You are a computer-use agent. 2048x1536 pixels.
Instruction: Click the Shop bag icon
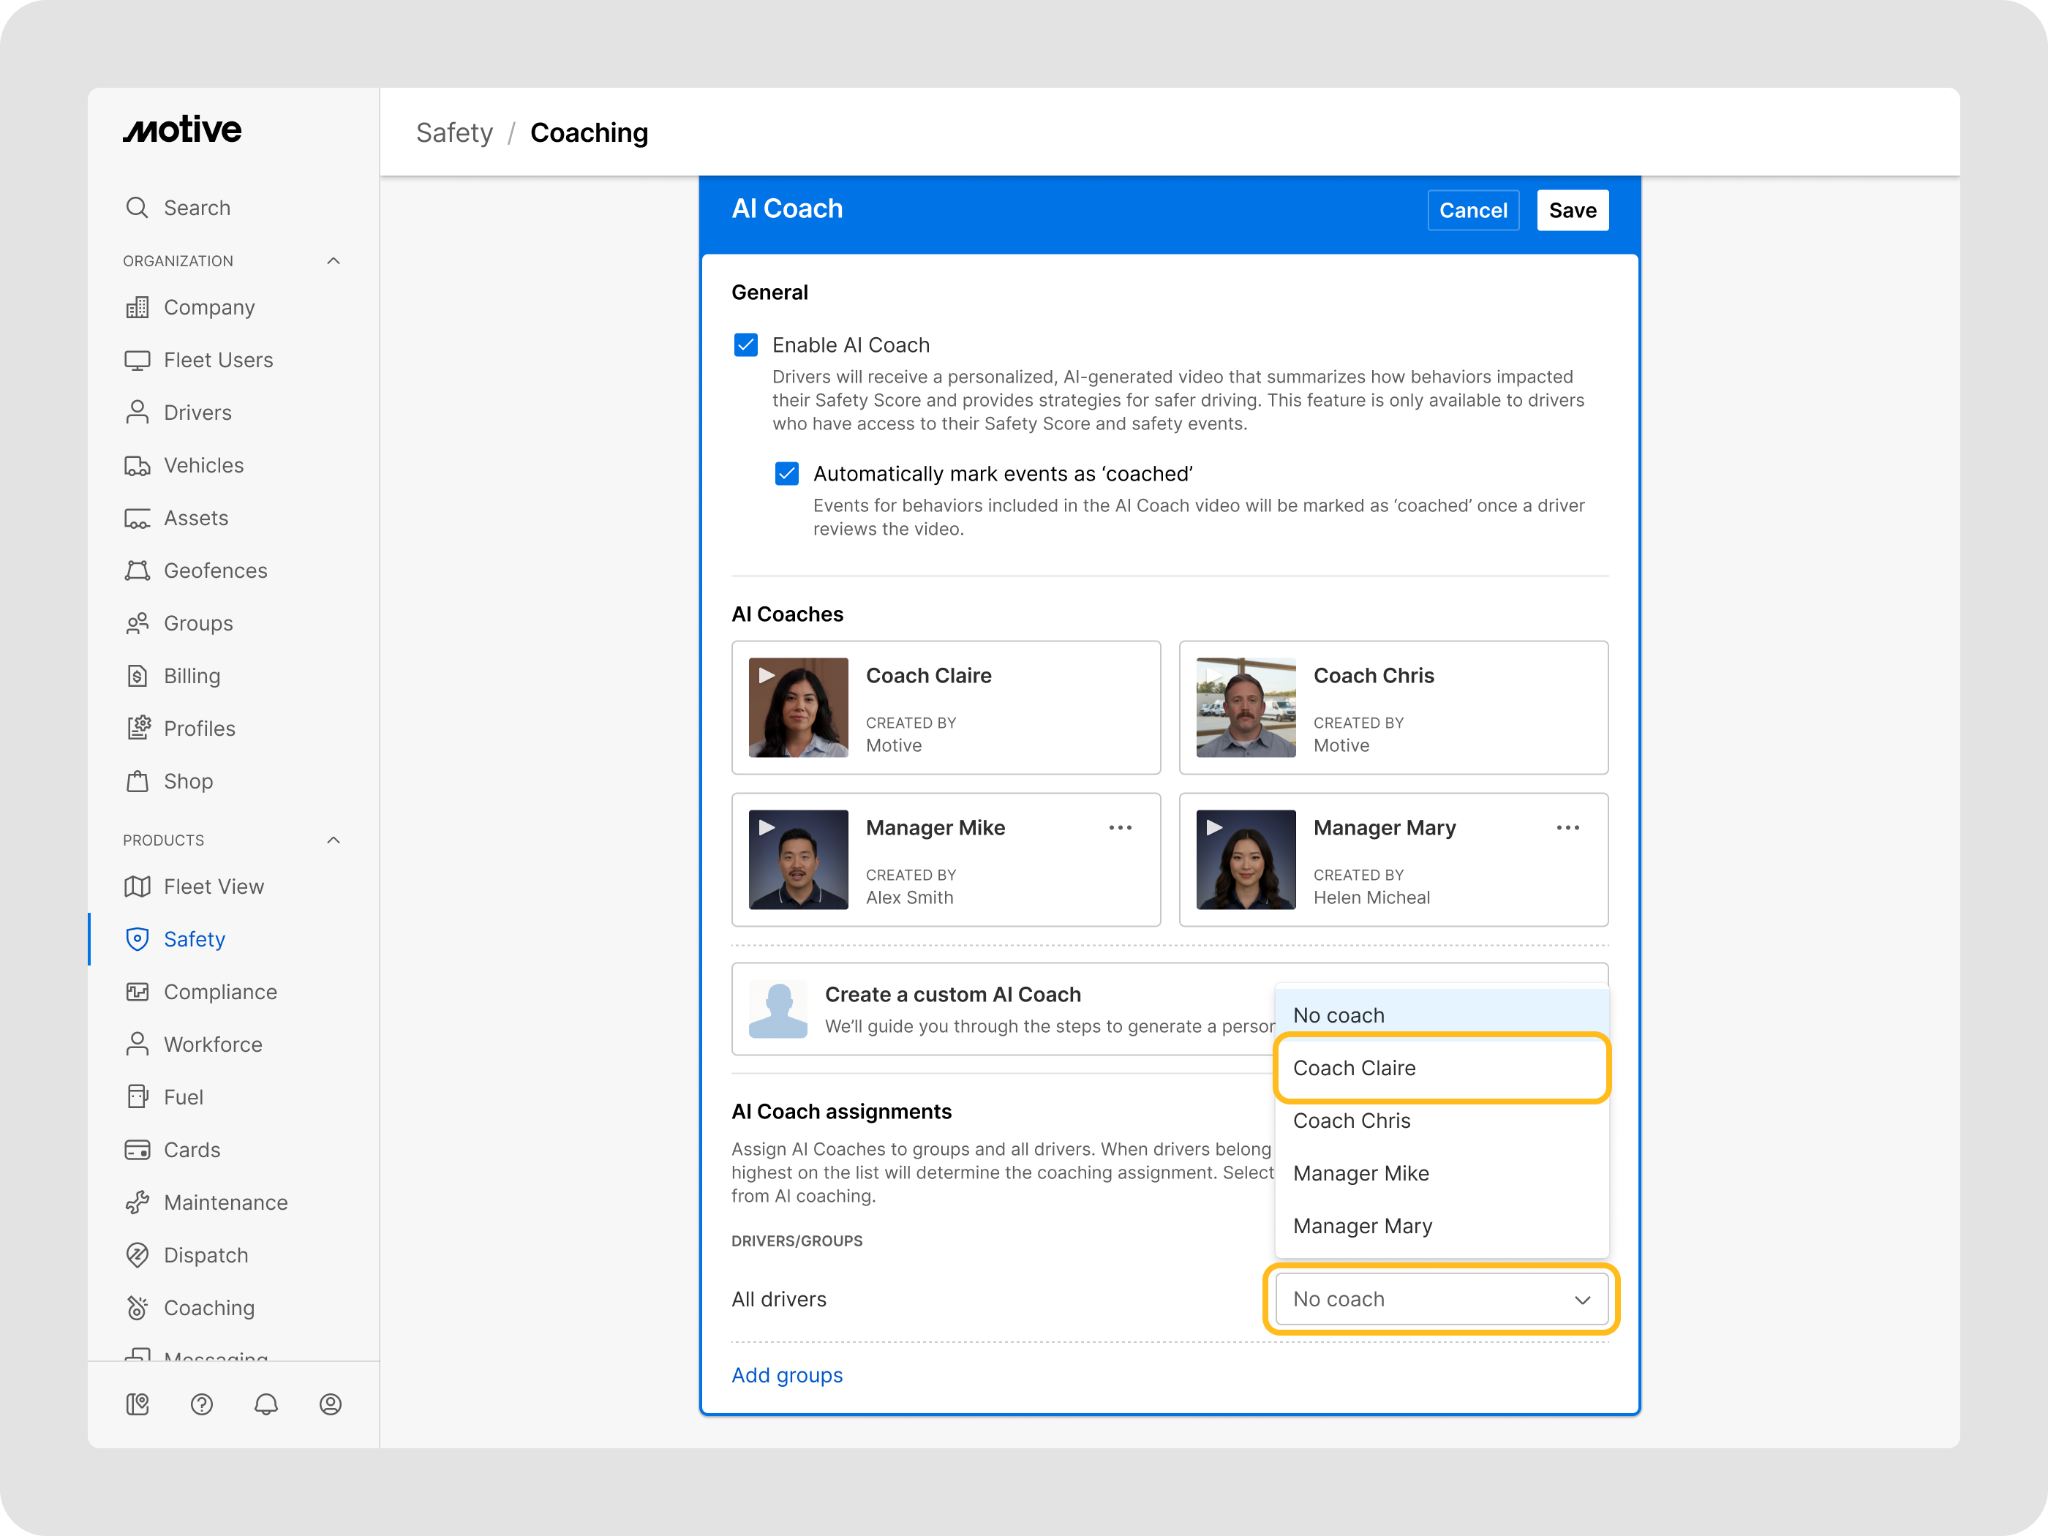coord(137,781)
